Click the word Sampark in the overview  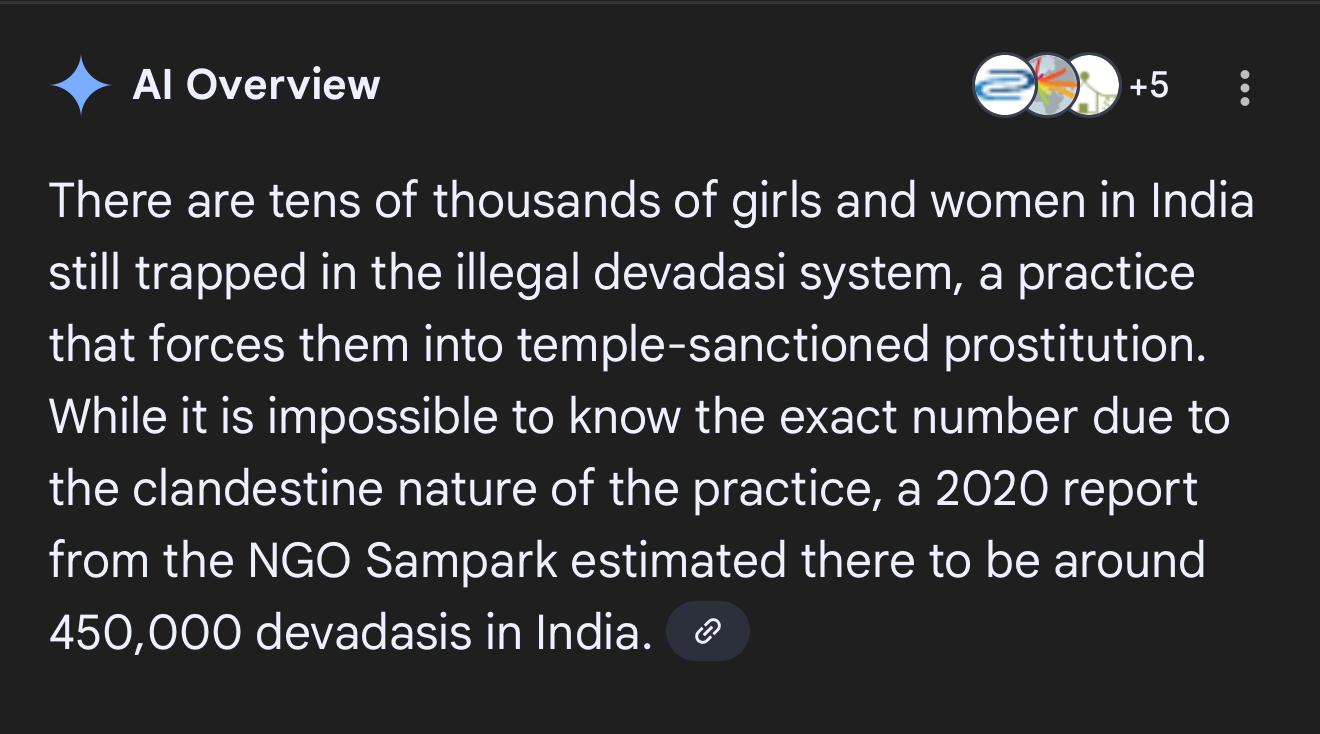462,561
